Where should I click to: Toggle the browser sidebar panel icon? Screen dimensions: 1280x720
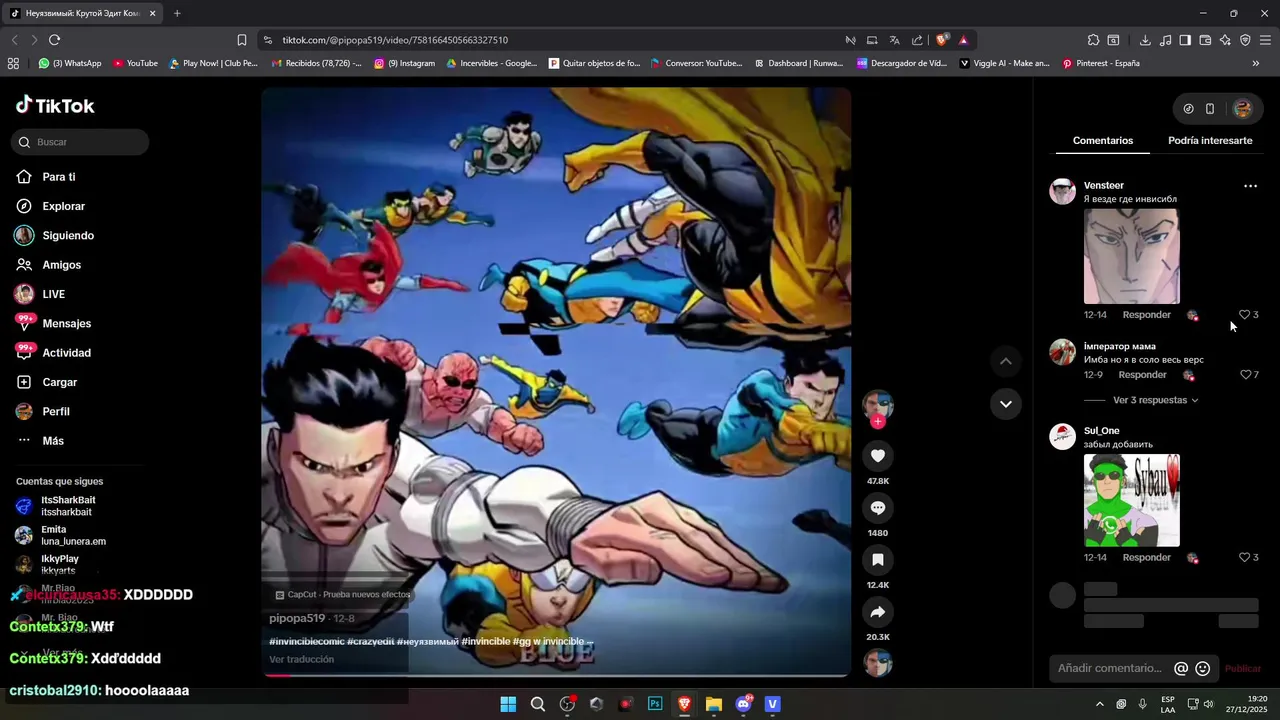click(x=1185, y=40)
